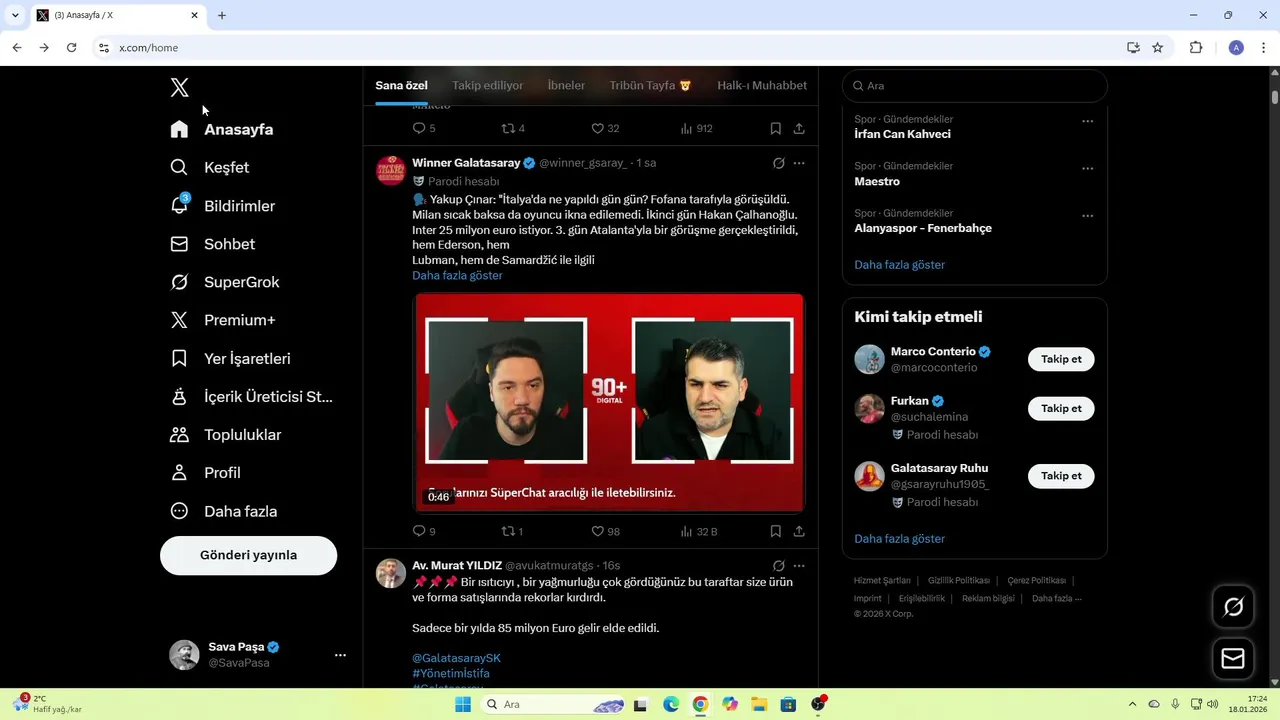This screenshot has width=1280, height=720.
Task: Expand Chrome tab search dropdown
Action: click(15, 15)
